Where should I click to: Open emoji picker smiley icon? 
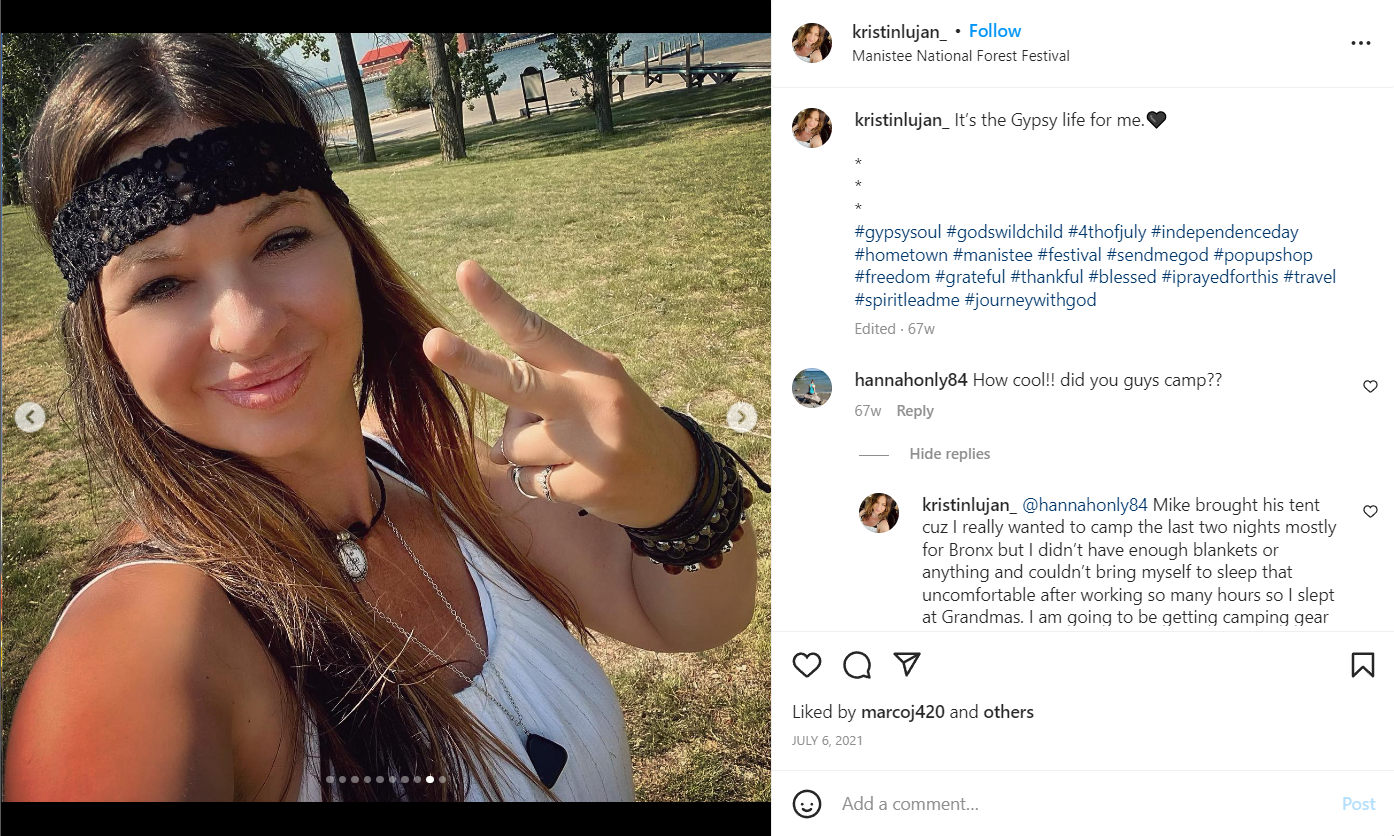click(x=807, y=804)
